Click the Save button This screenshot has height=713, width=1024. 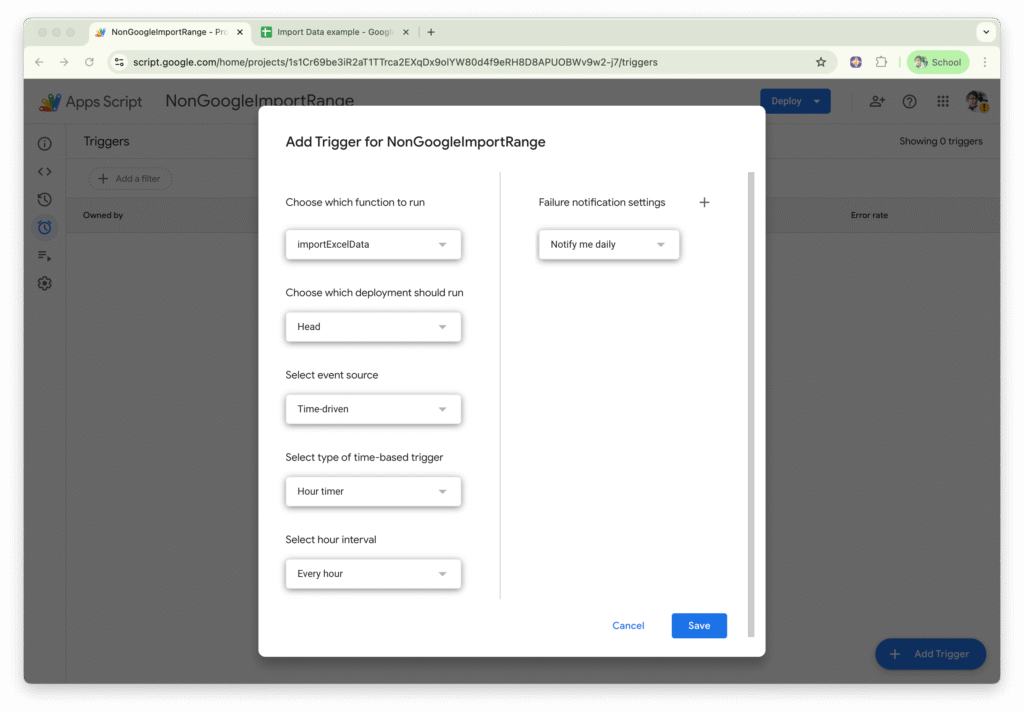[699, 626]
